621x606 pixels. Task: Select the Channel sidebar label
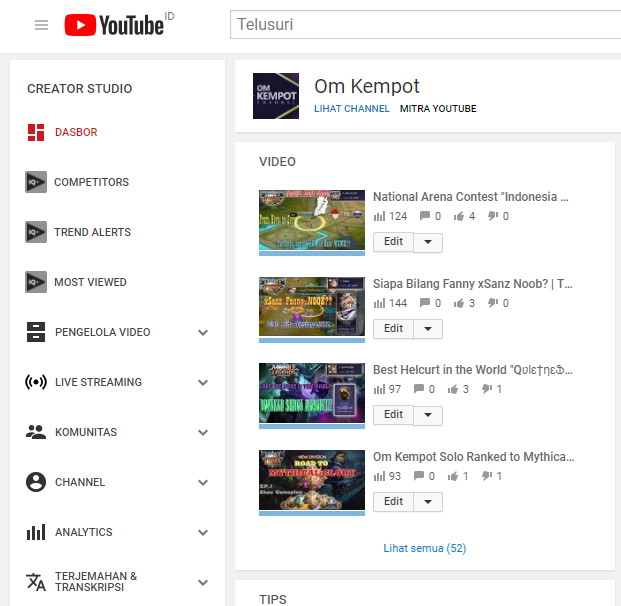[x=80, y=482]
